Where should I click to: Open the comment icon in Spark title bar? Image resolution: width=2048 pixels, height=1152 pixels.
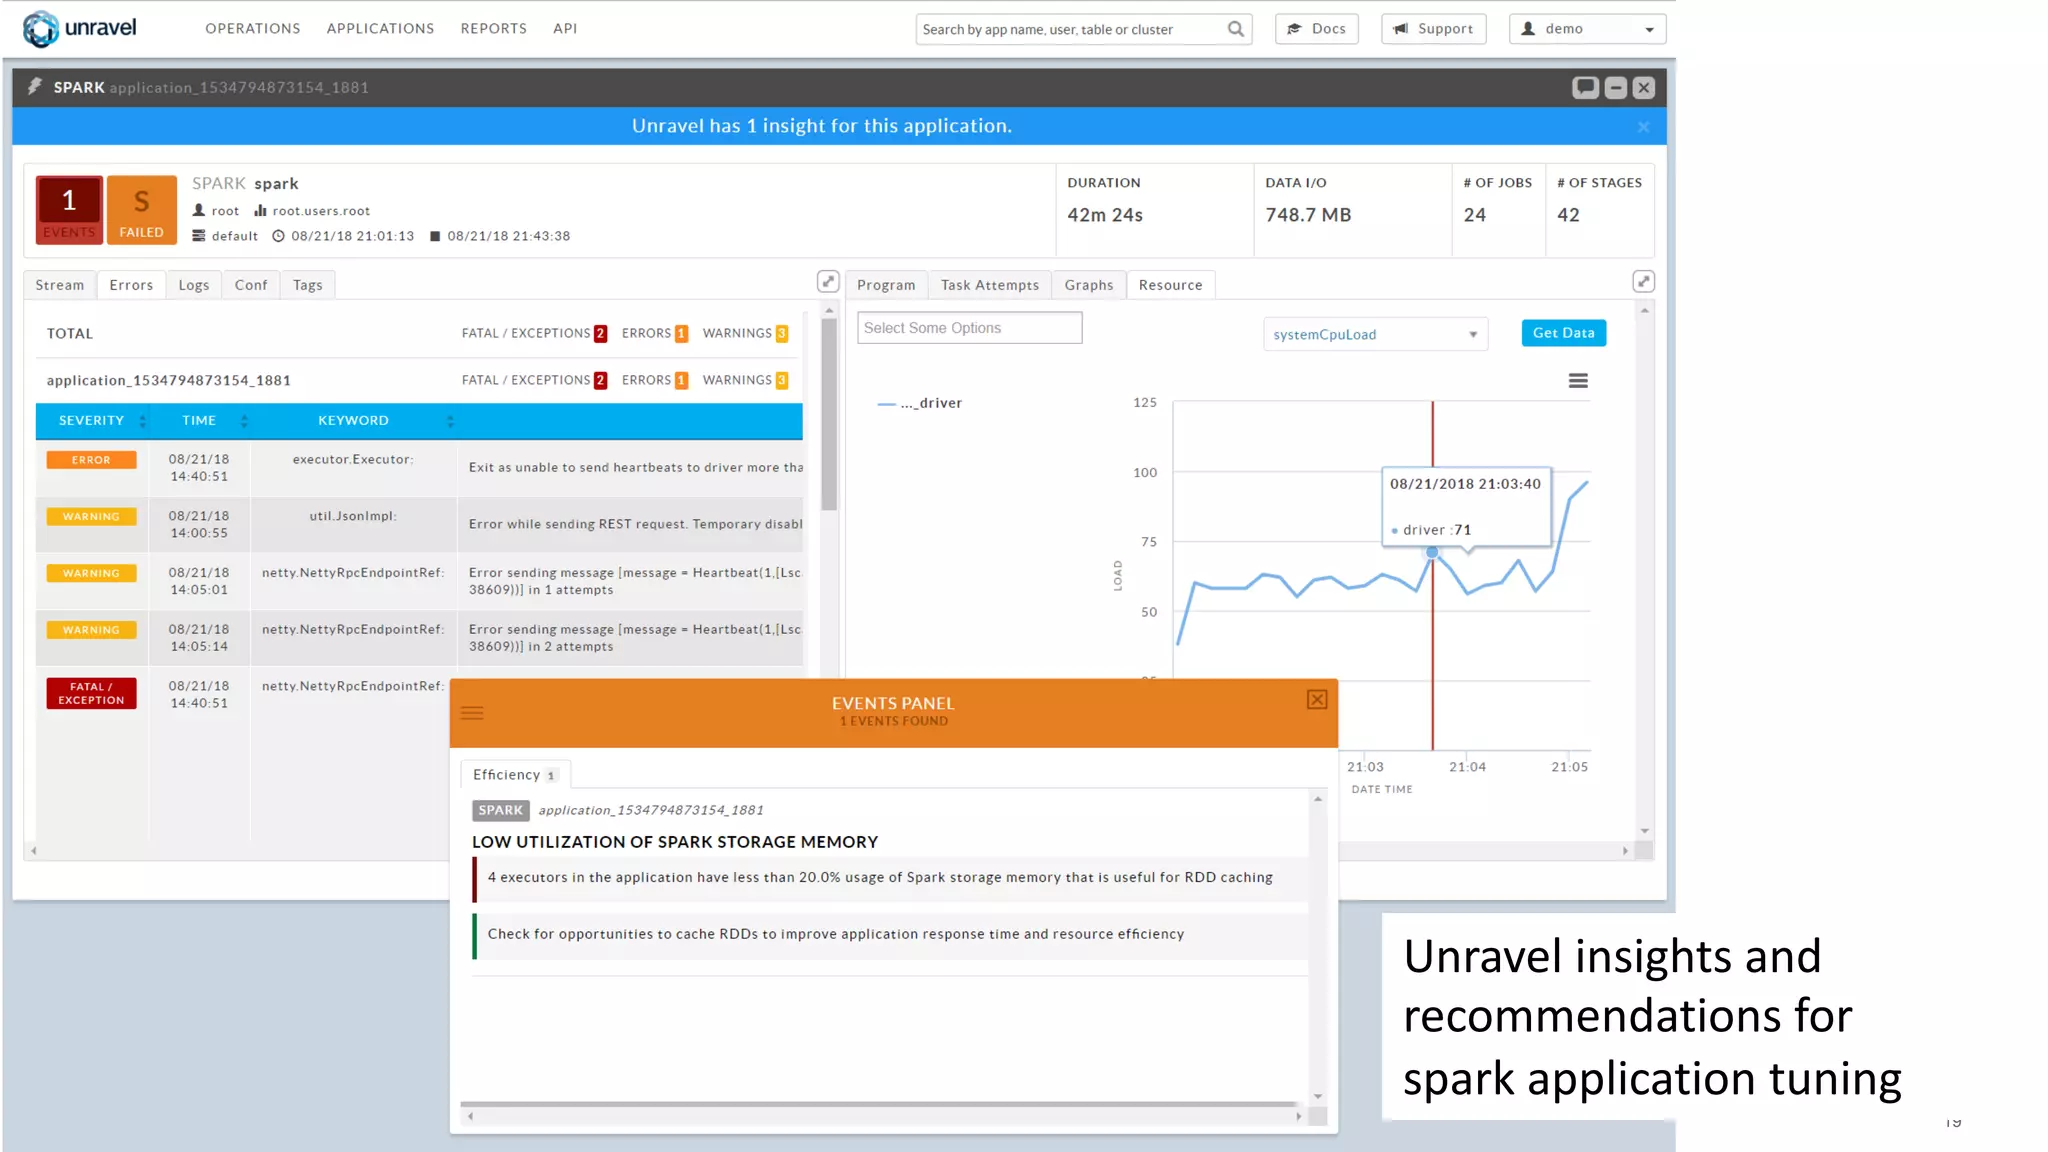point(1585,88)
